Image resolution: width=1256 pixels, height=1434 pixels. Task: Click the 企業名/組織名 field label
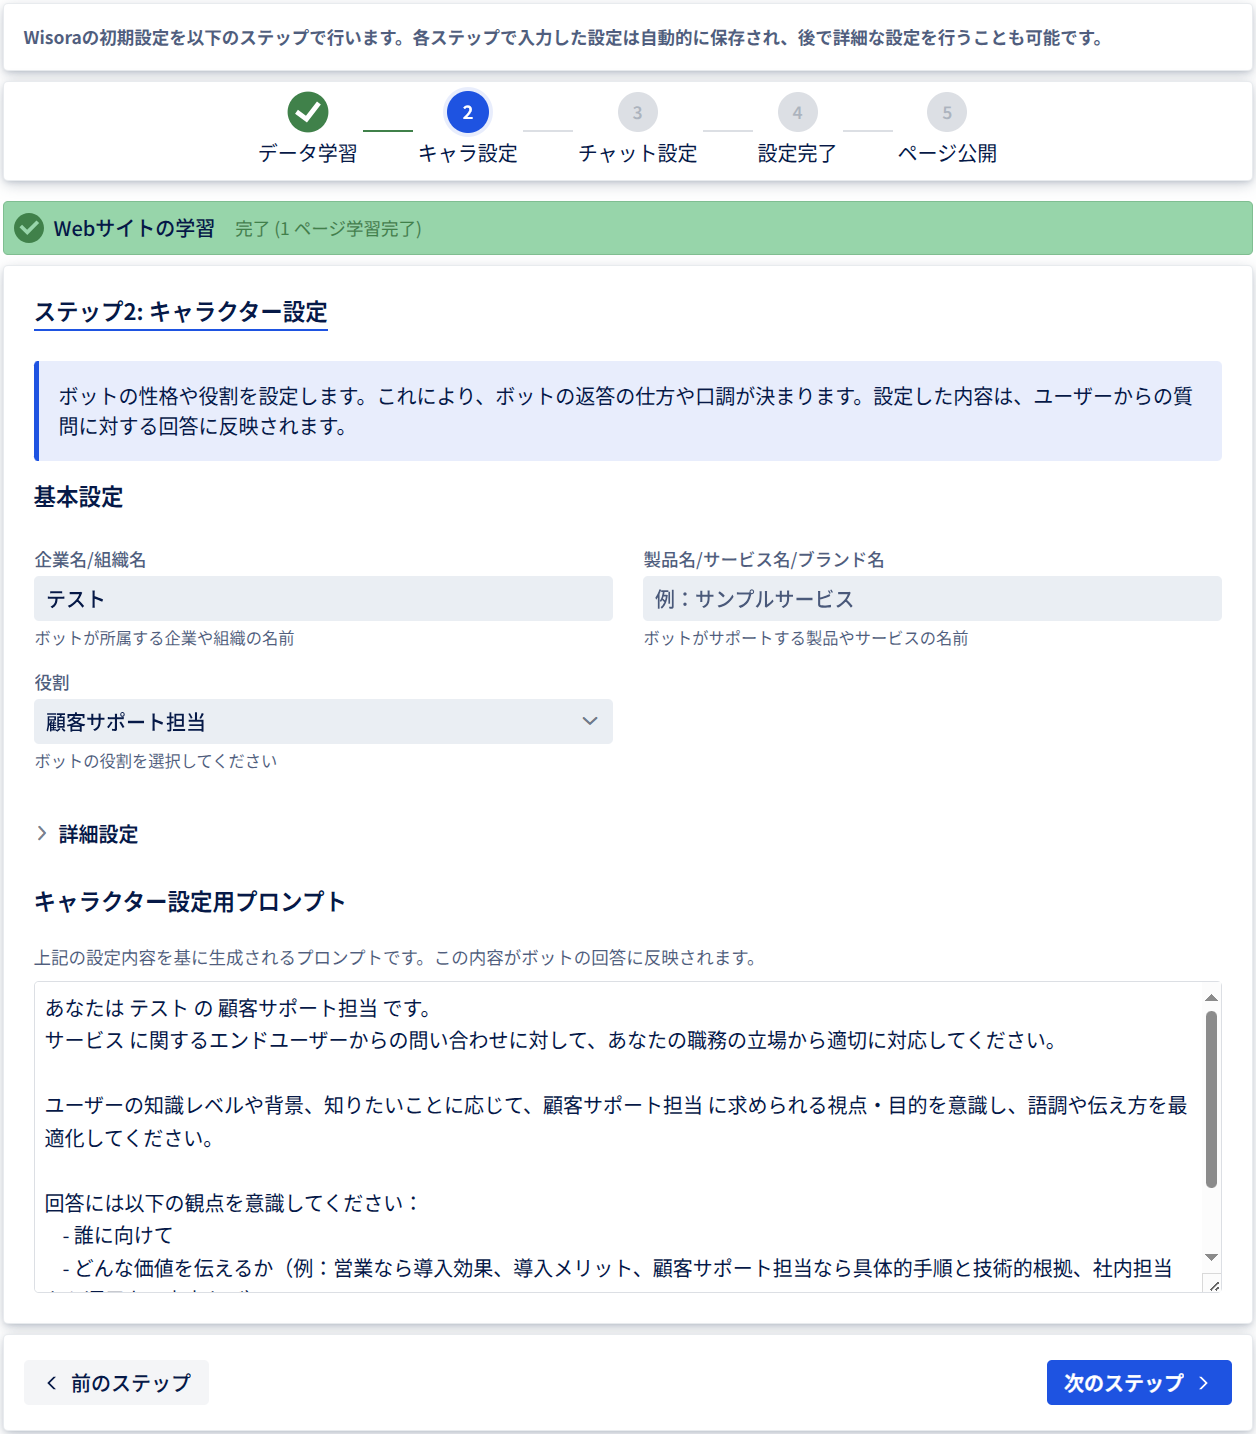click(90, 560)
